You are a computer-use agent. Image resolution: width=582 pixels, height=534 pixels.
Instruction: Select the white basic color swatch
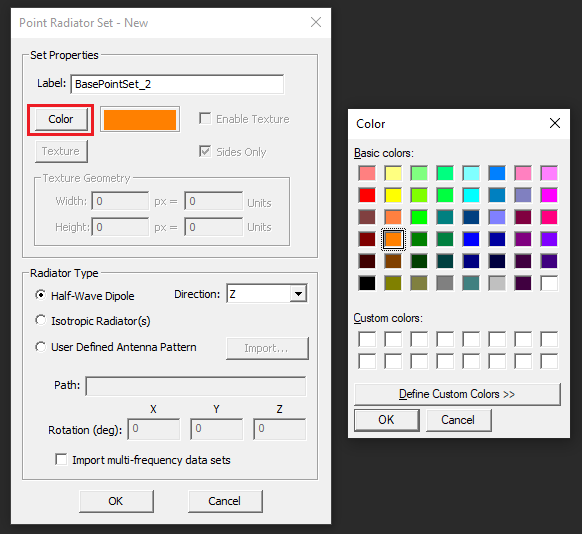click(549, 283)
